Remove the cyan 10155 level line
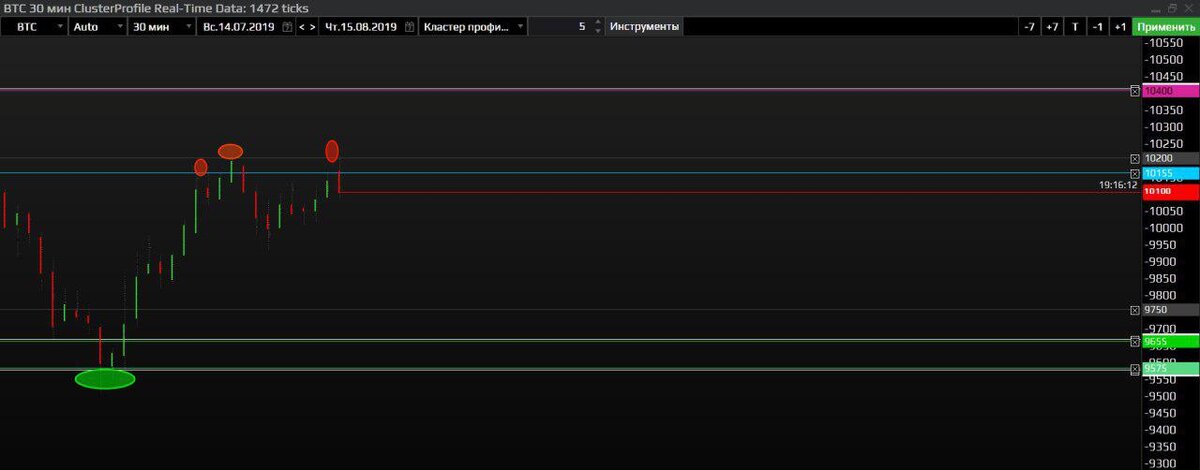Image resolution: width=1200 pixels, height=470 pixels. (1134, 173)
